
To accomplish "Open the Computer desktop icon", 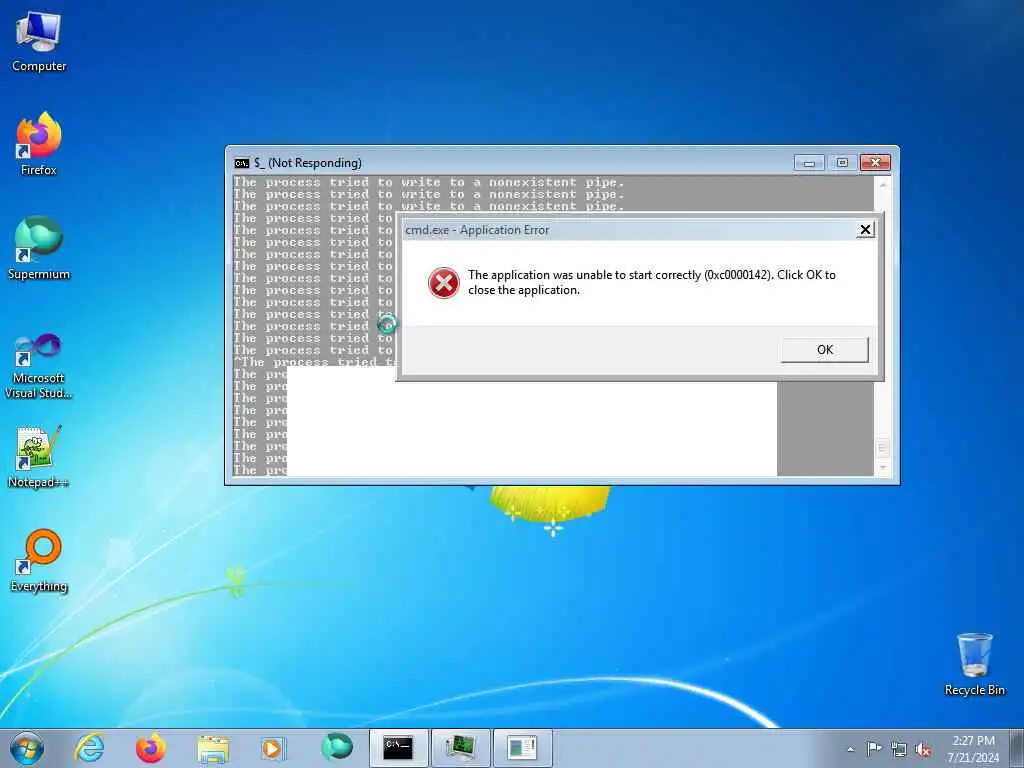I will 39,42.
